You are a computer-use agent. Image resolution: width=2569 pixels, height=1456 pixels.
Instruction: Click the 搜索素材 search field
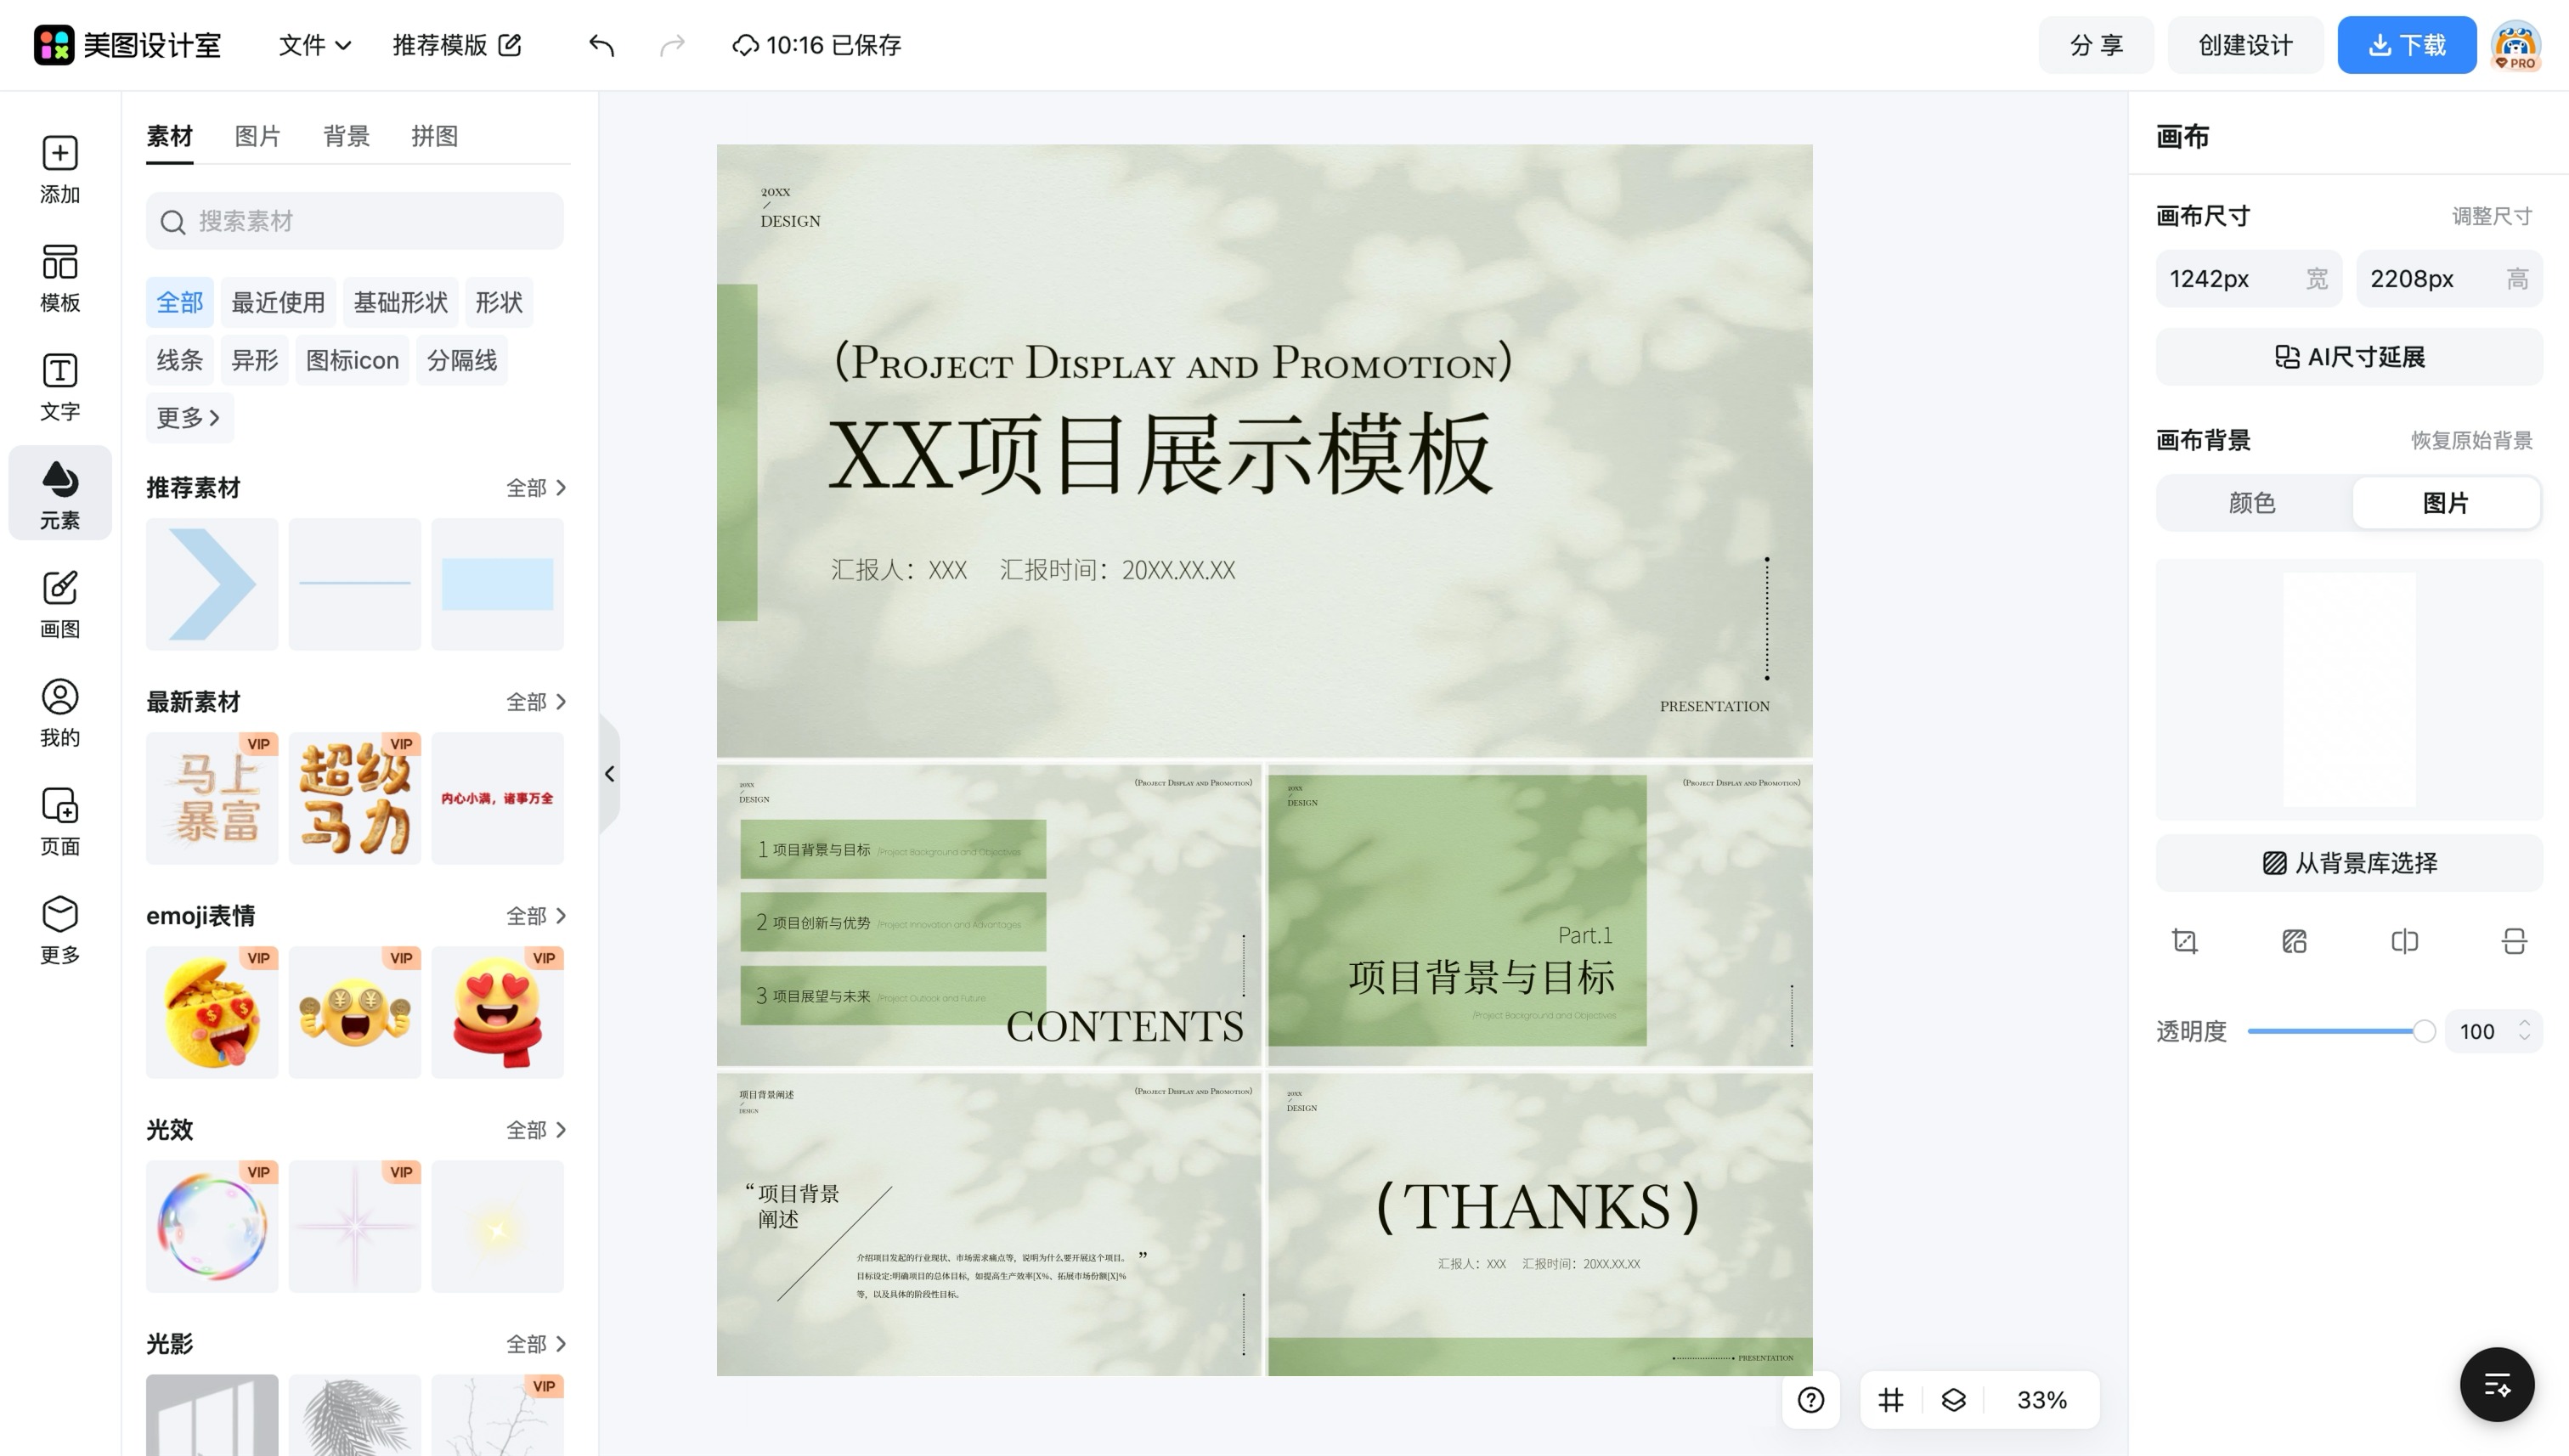point(355,221)
